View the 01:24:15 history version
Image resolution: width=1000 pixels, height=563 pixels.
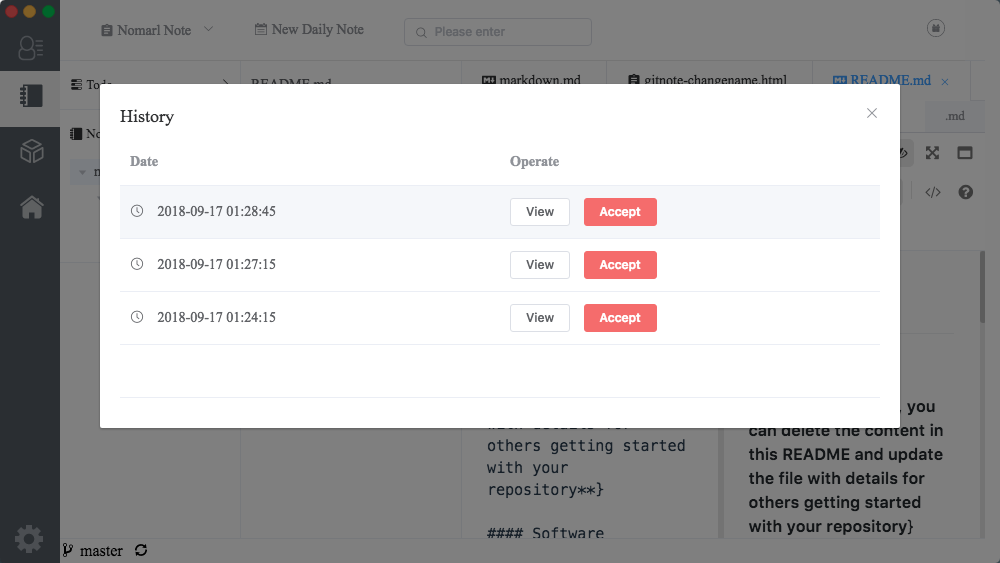click(539, 318)
